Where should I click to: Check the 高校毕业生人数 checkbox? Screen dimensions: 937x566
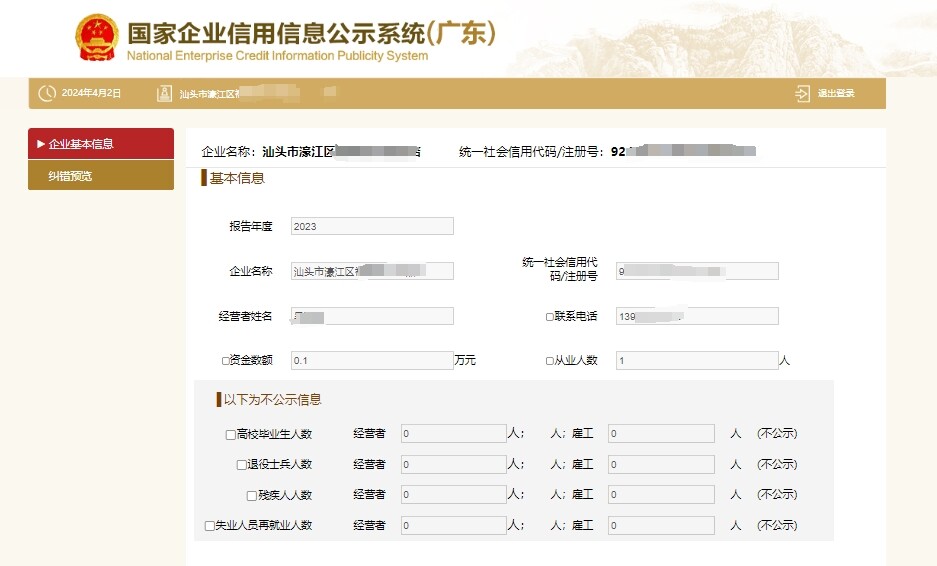tap(231, 435)
